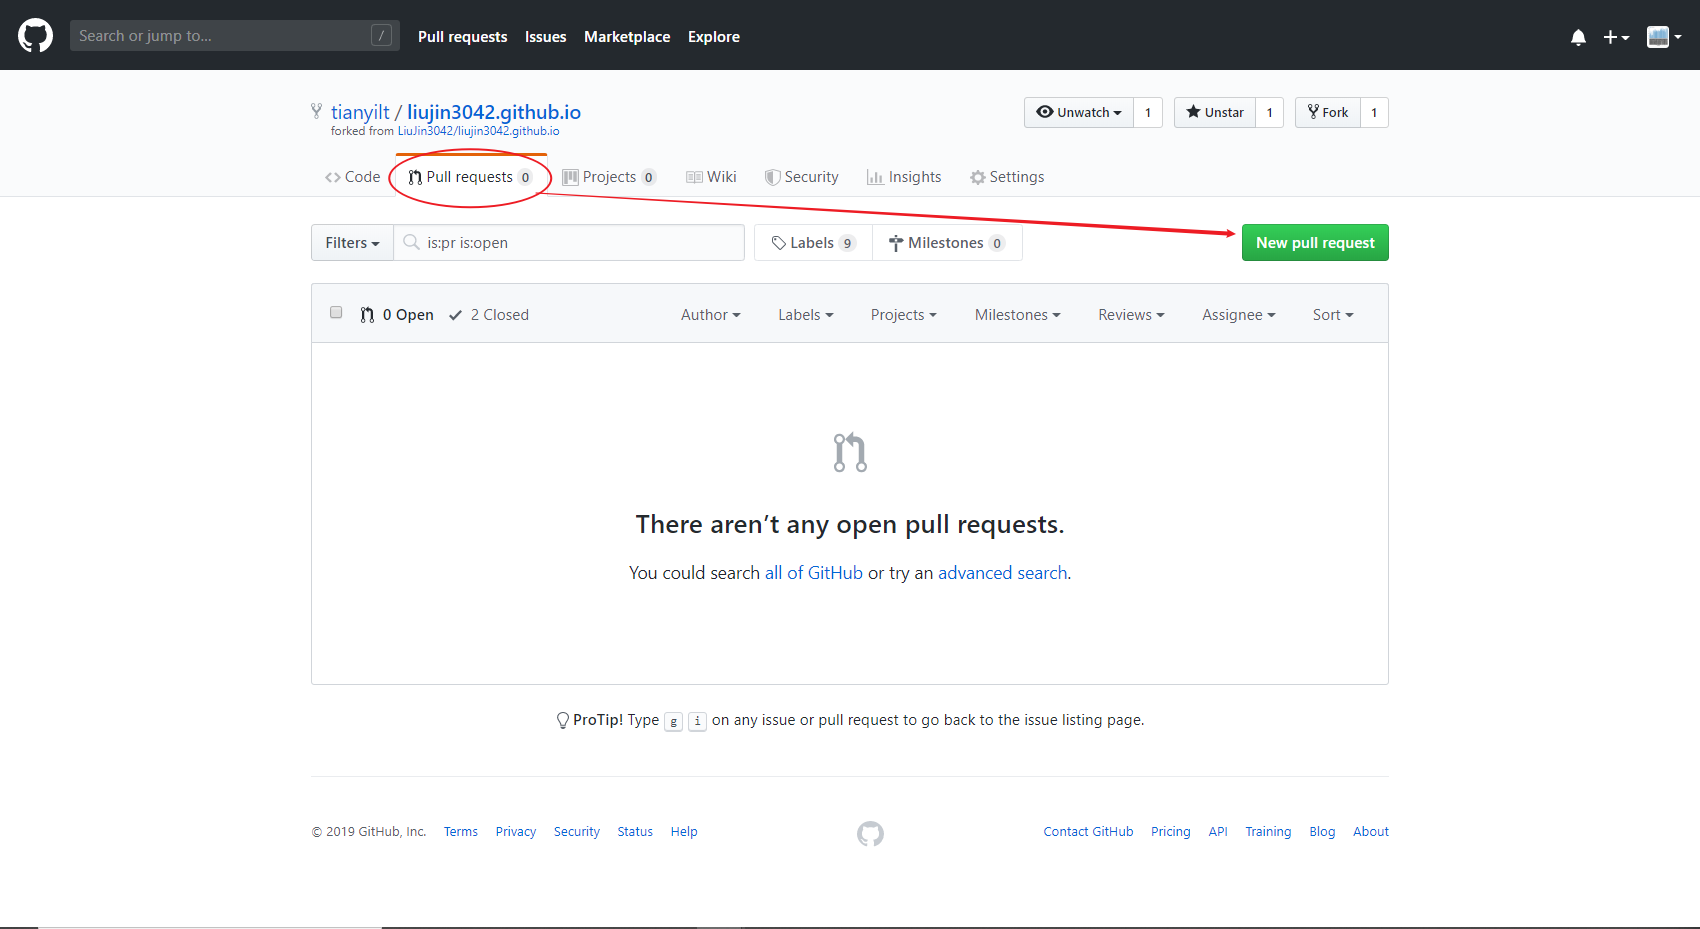Expand the Labels filter dropdown in list header
Image resolution: width=1700 pixels, height=929 pixels.
(806, 315)
